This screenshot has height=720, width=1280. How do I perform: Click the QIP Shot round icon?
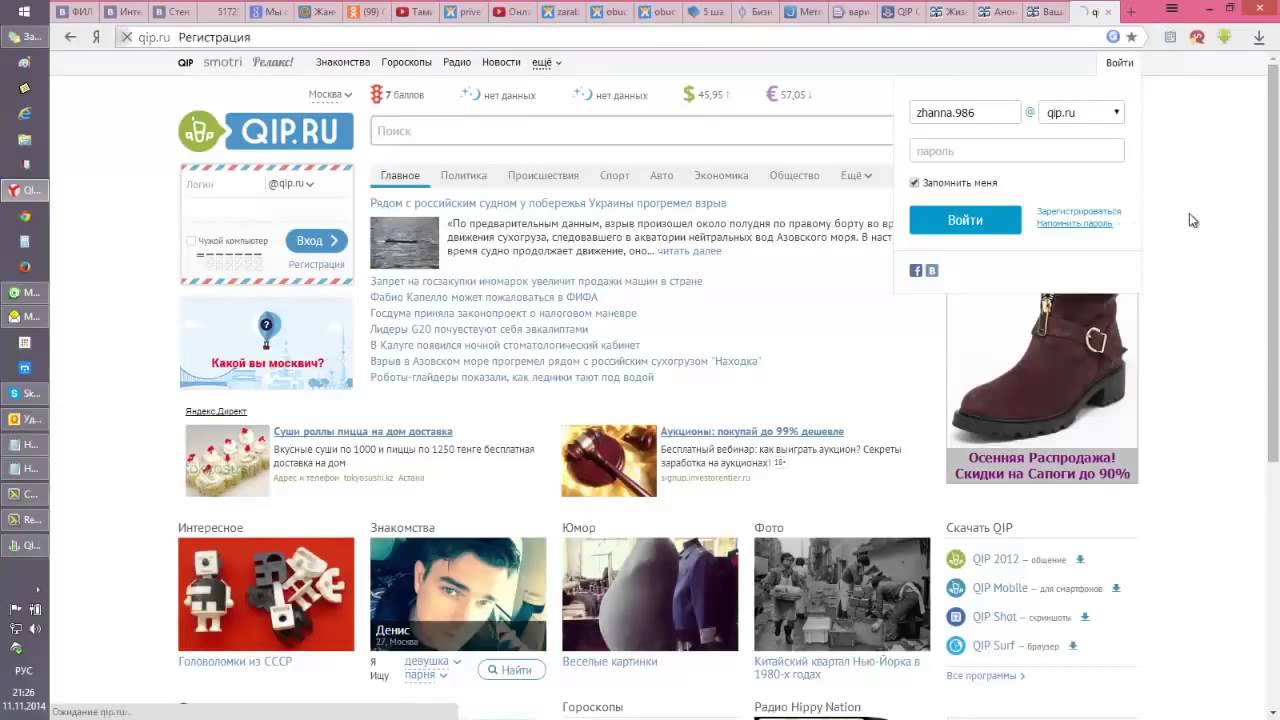point(956,617)
